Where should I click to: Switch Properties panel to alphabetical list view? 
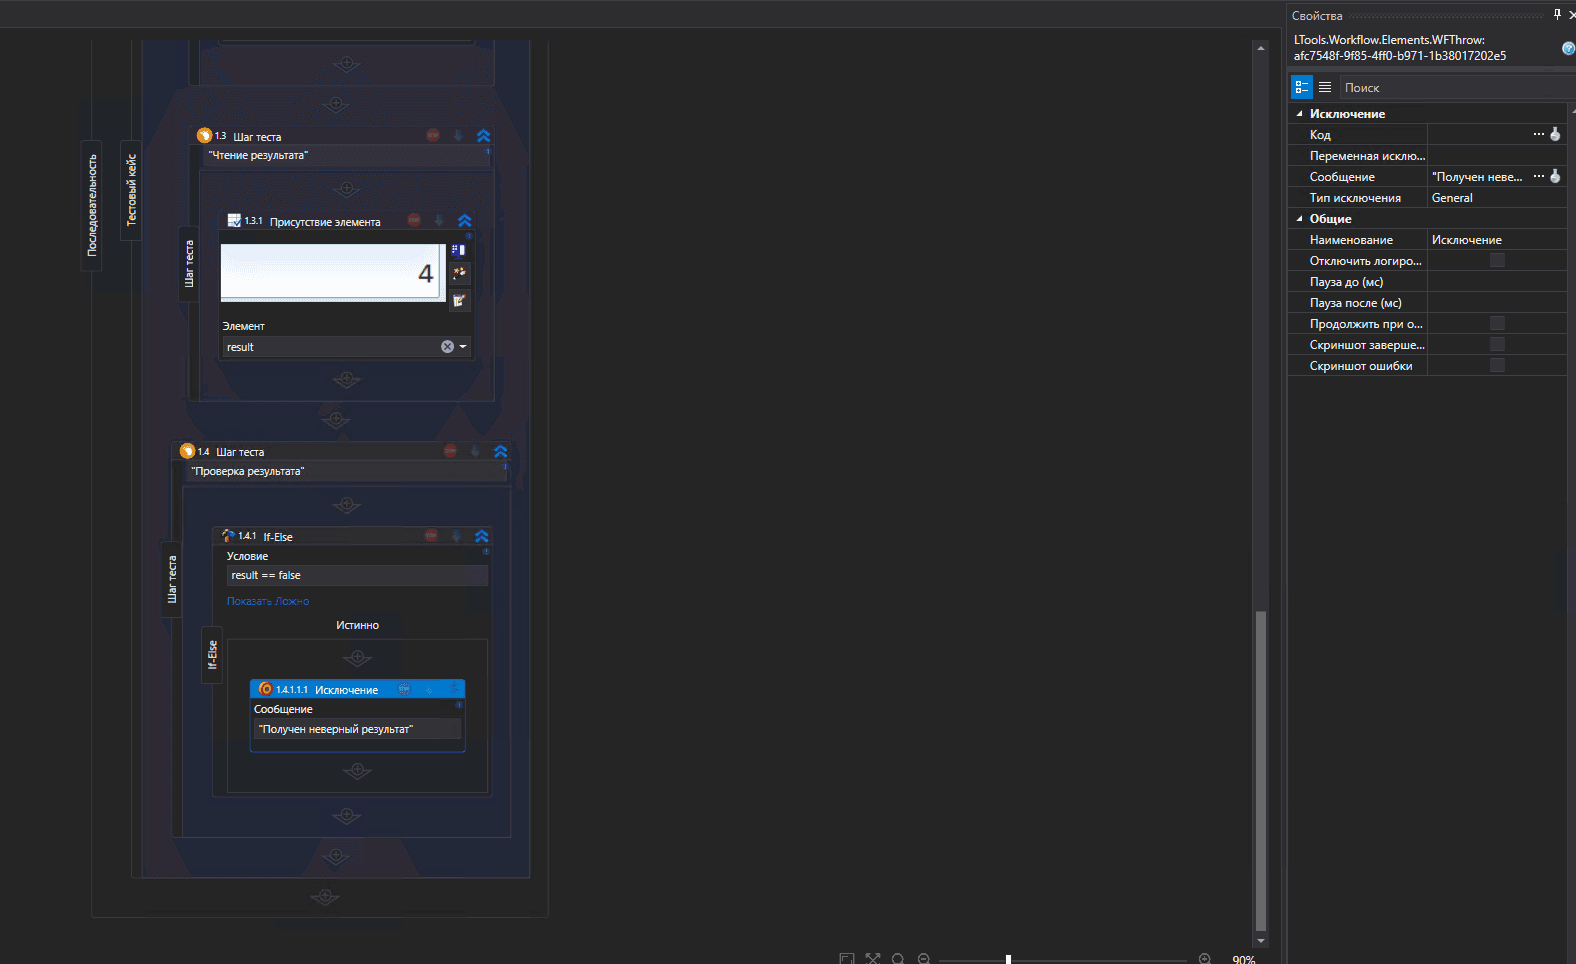pyautogui.click(x=1325, y=87)
